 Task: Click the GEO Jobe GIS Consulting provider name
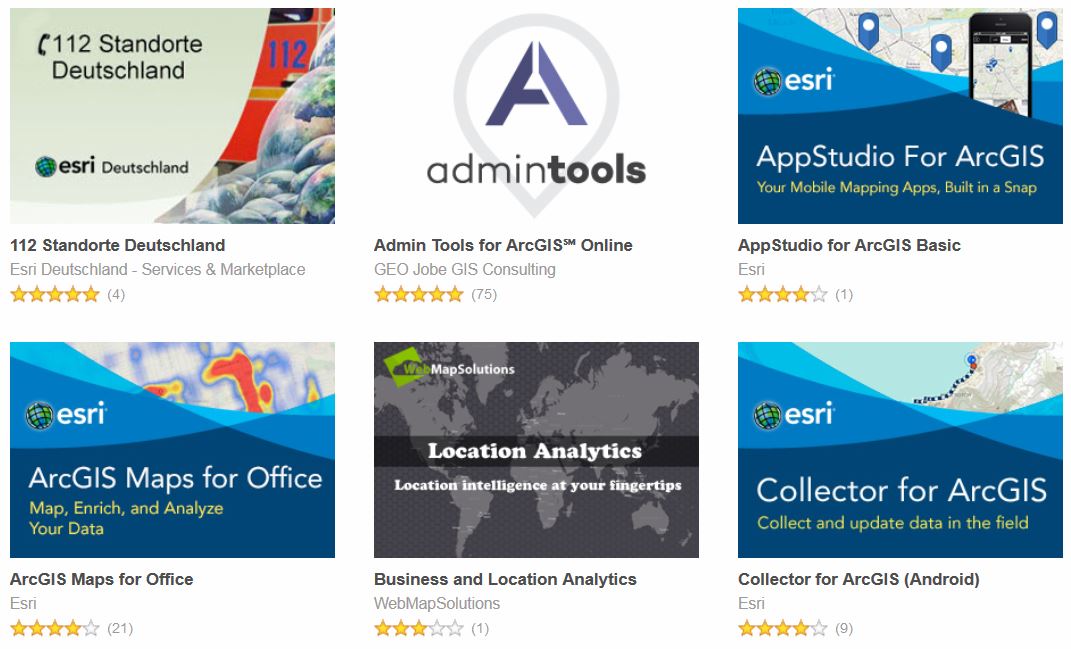[464, 270]
